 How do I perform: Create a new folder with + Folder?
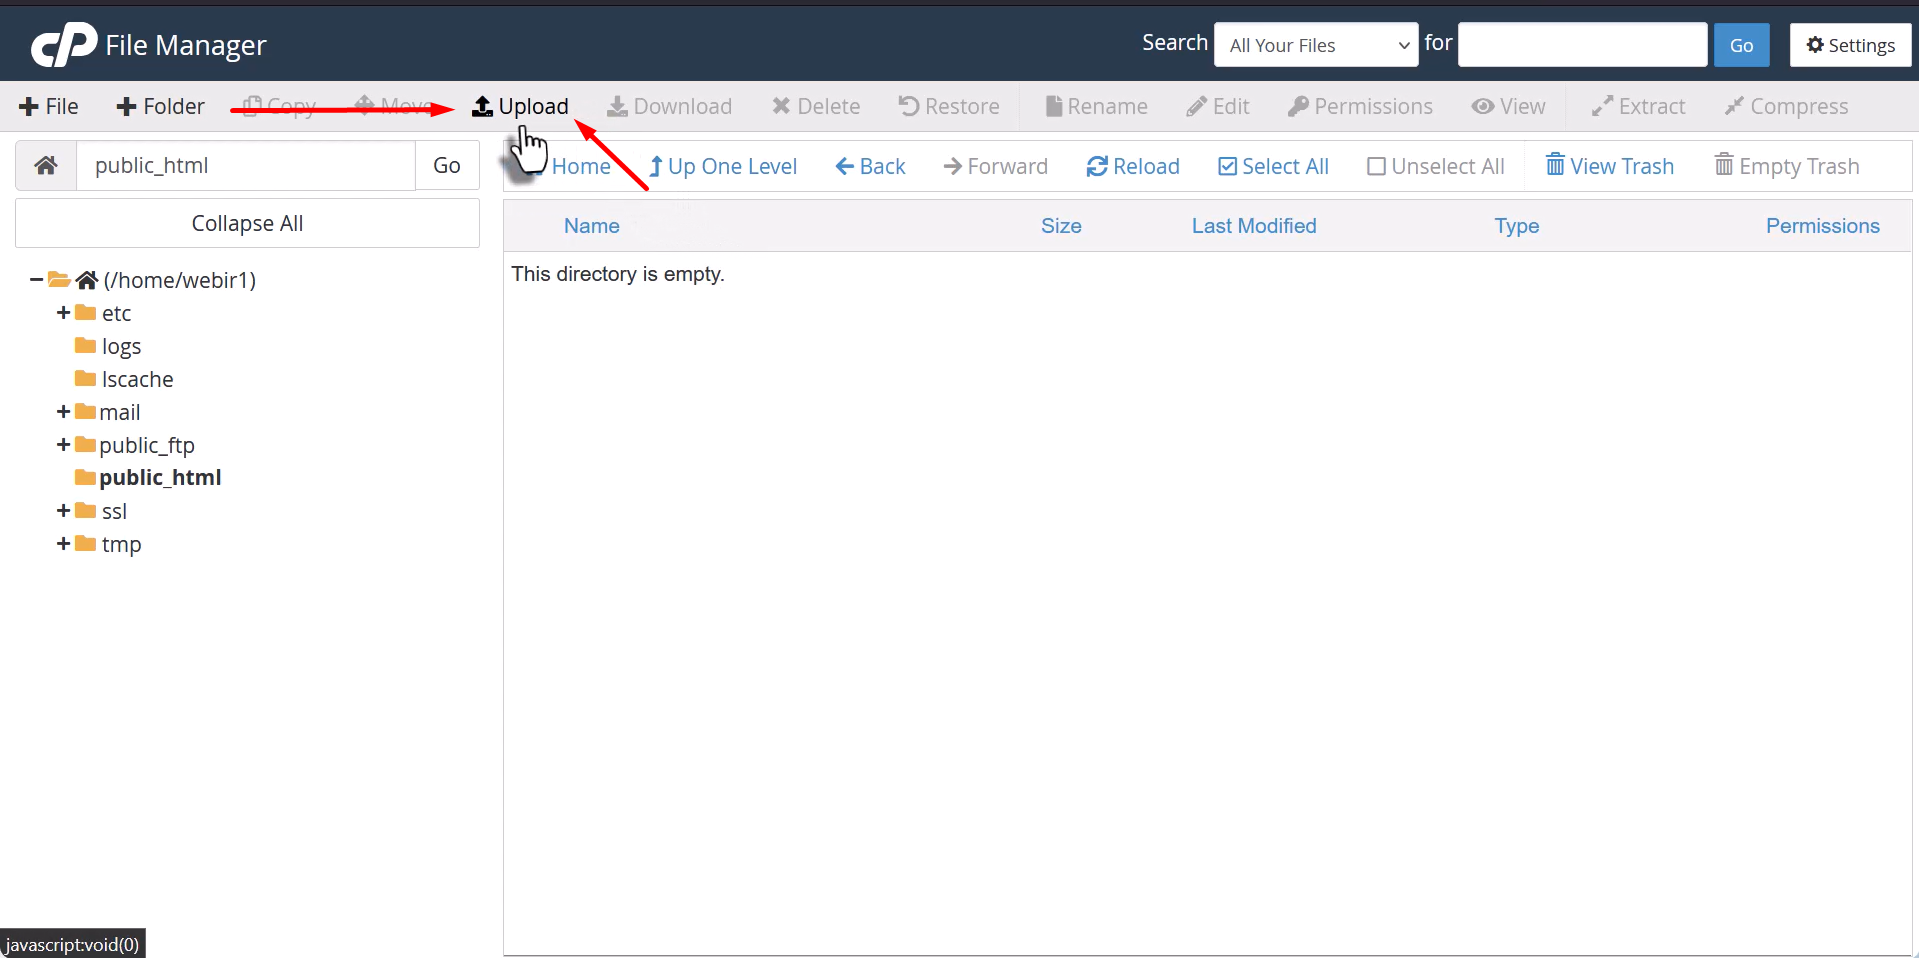[x=160, y=106]
